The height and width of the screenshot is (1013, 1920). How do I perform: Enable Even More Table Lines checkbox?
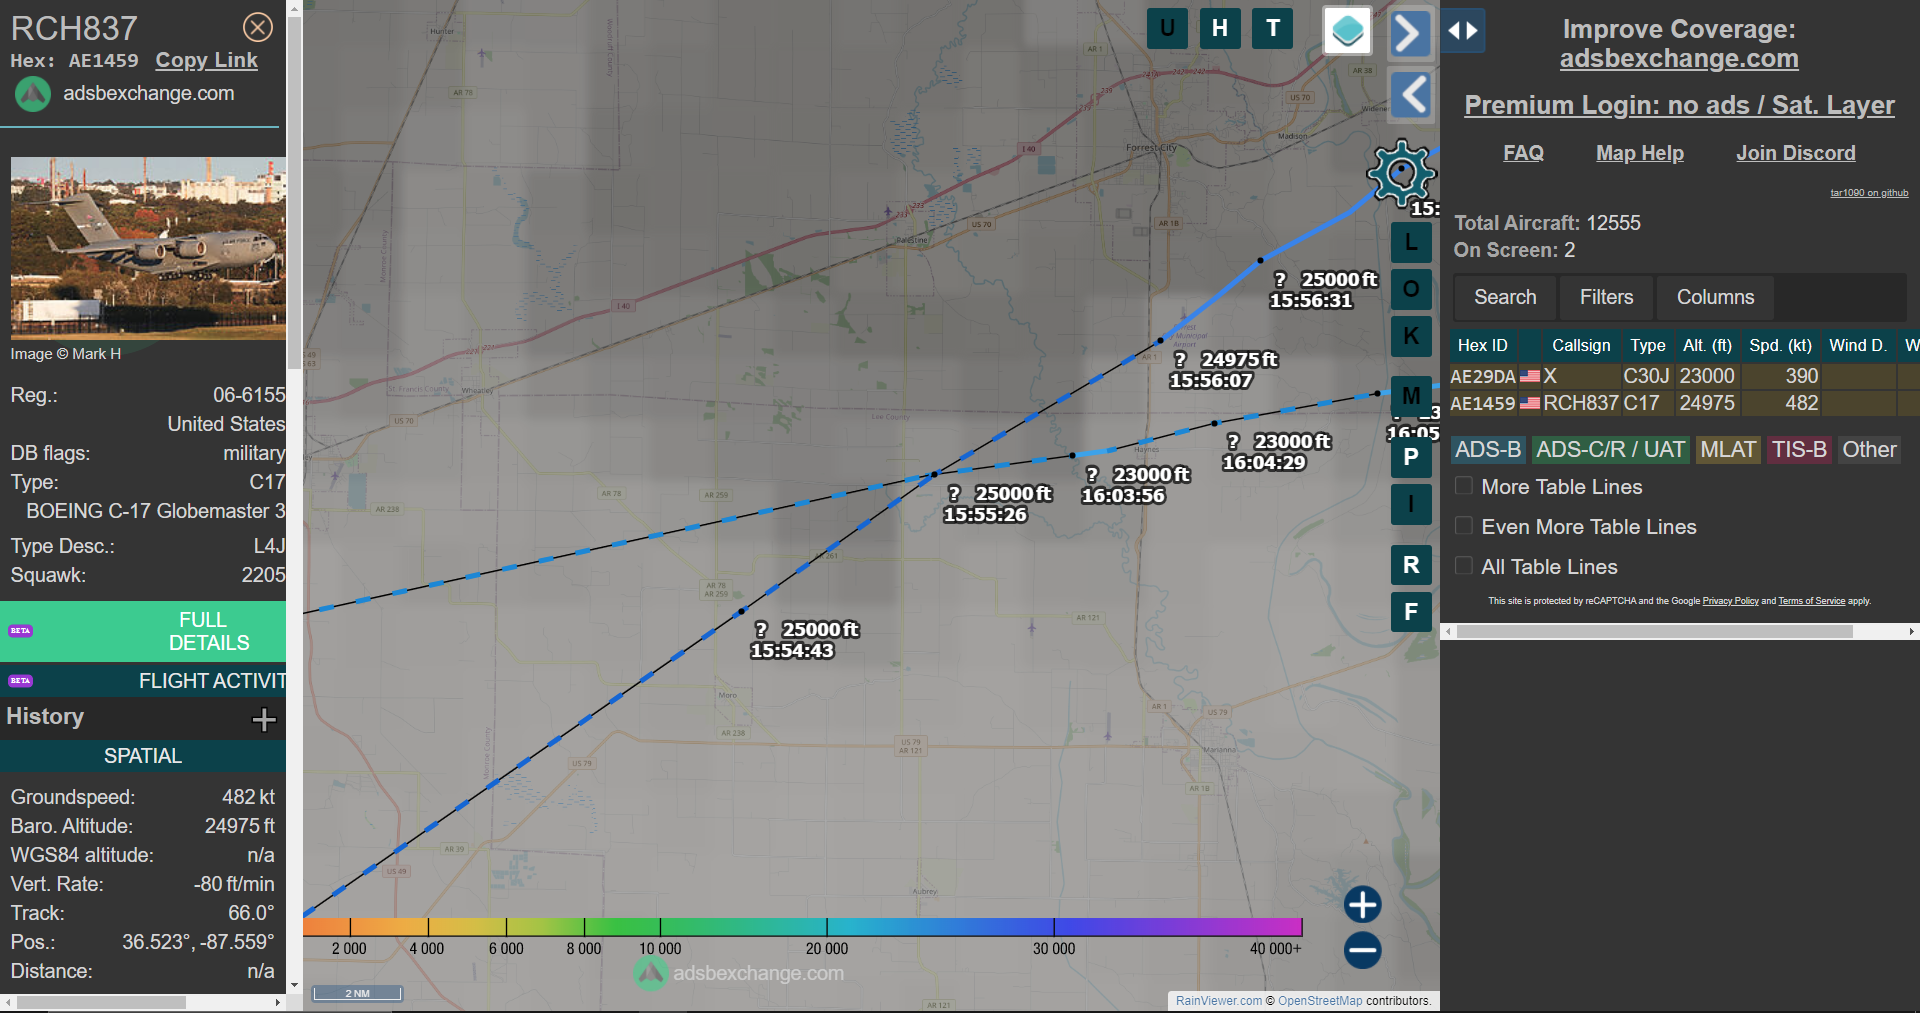1464,526
